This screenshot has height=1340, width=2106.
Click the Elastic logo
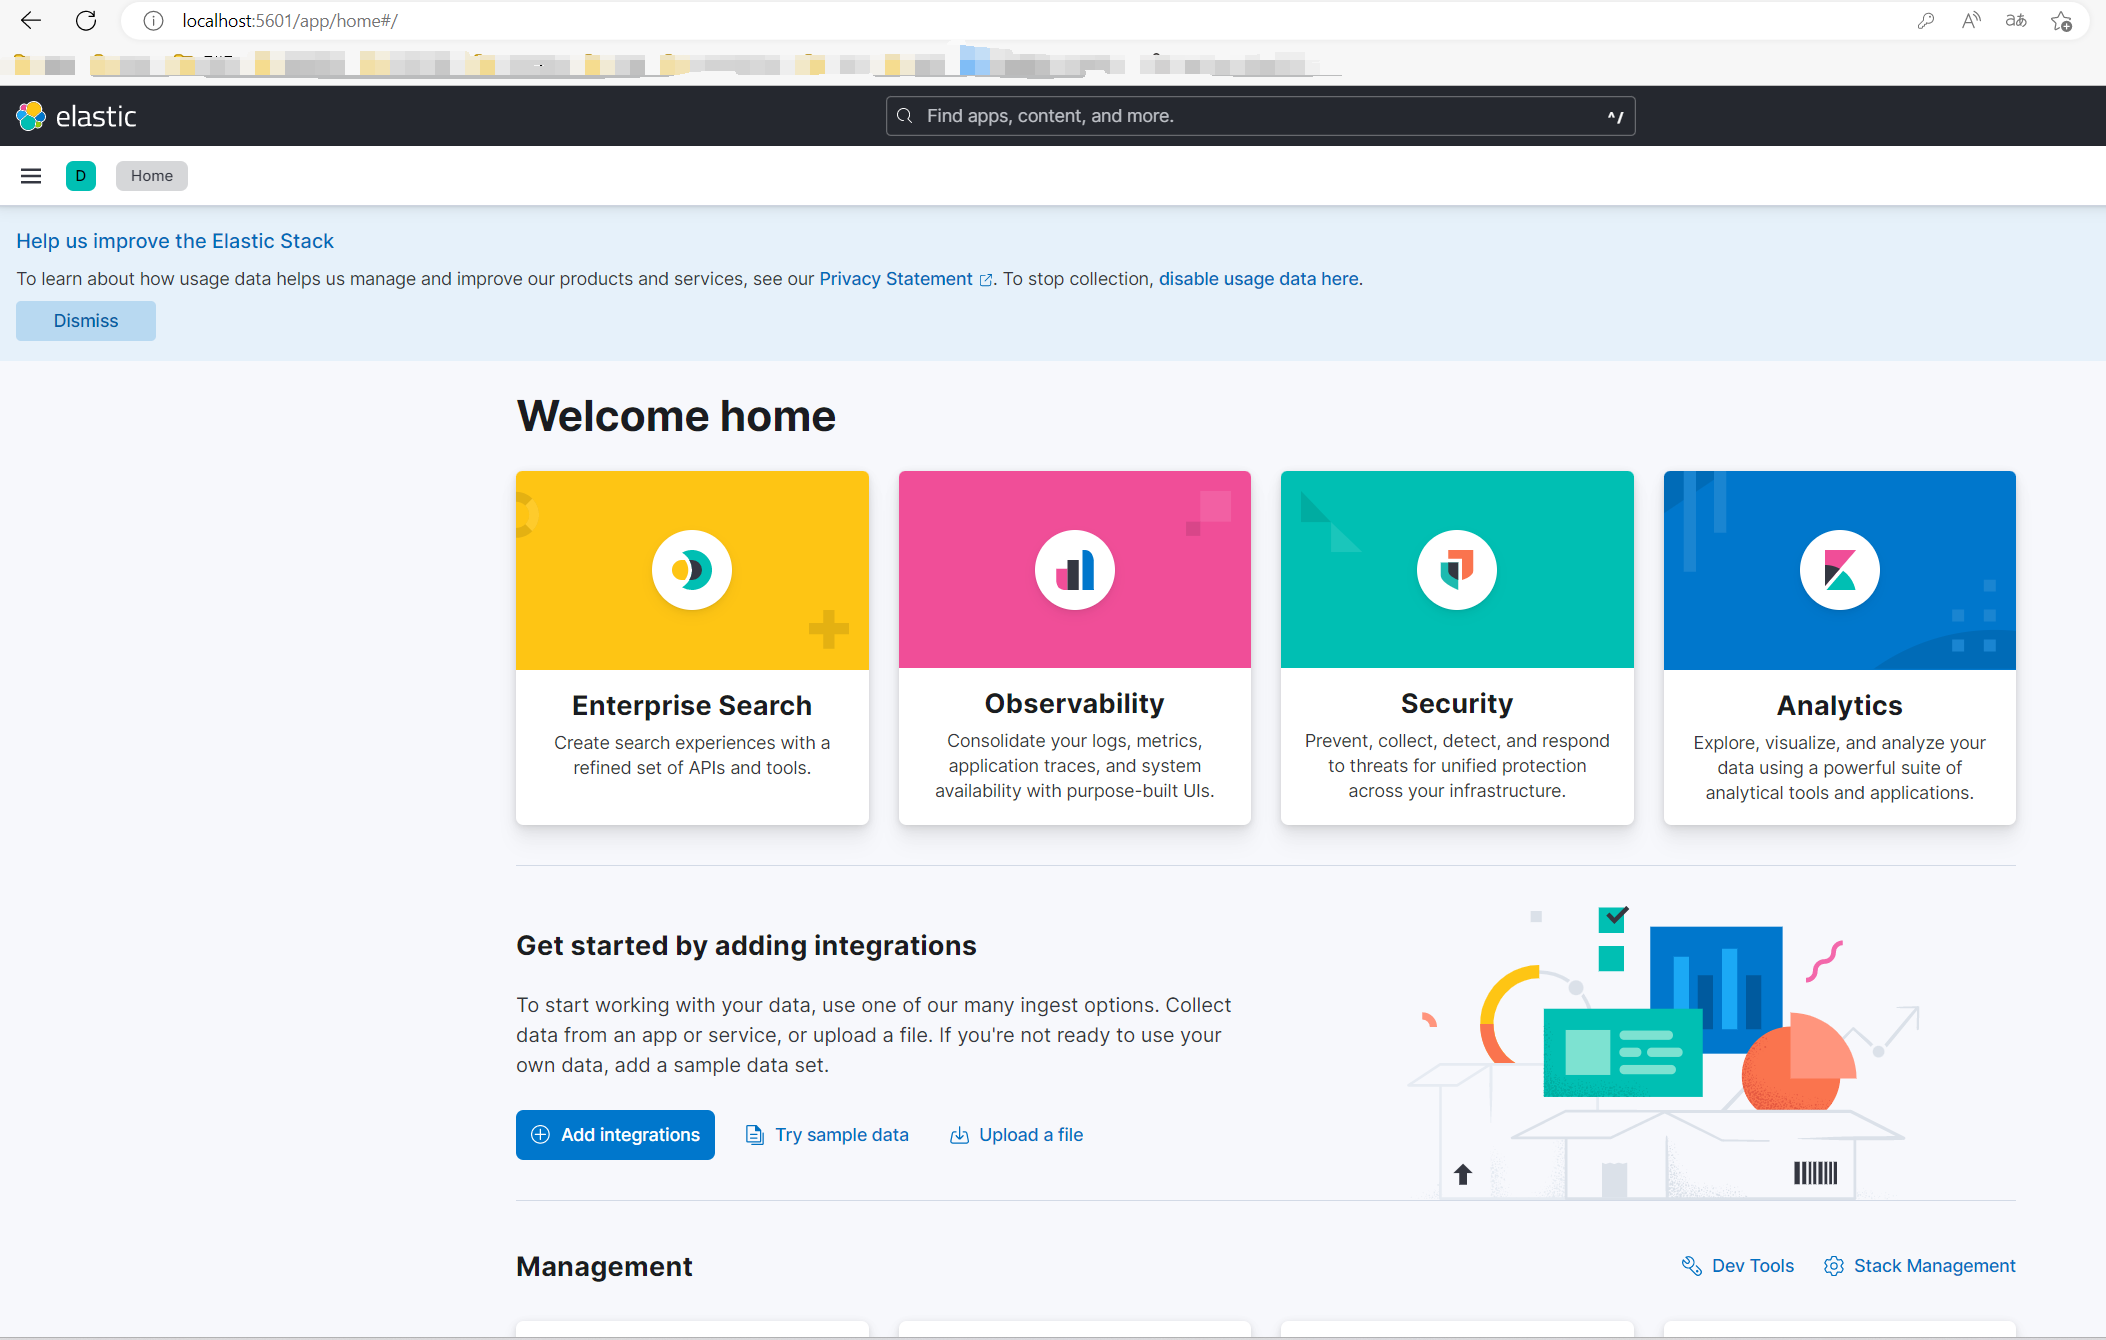click(76, 116)
